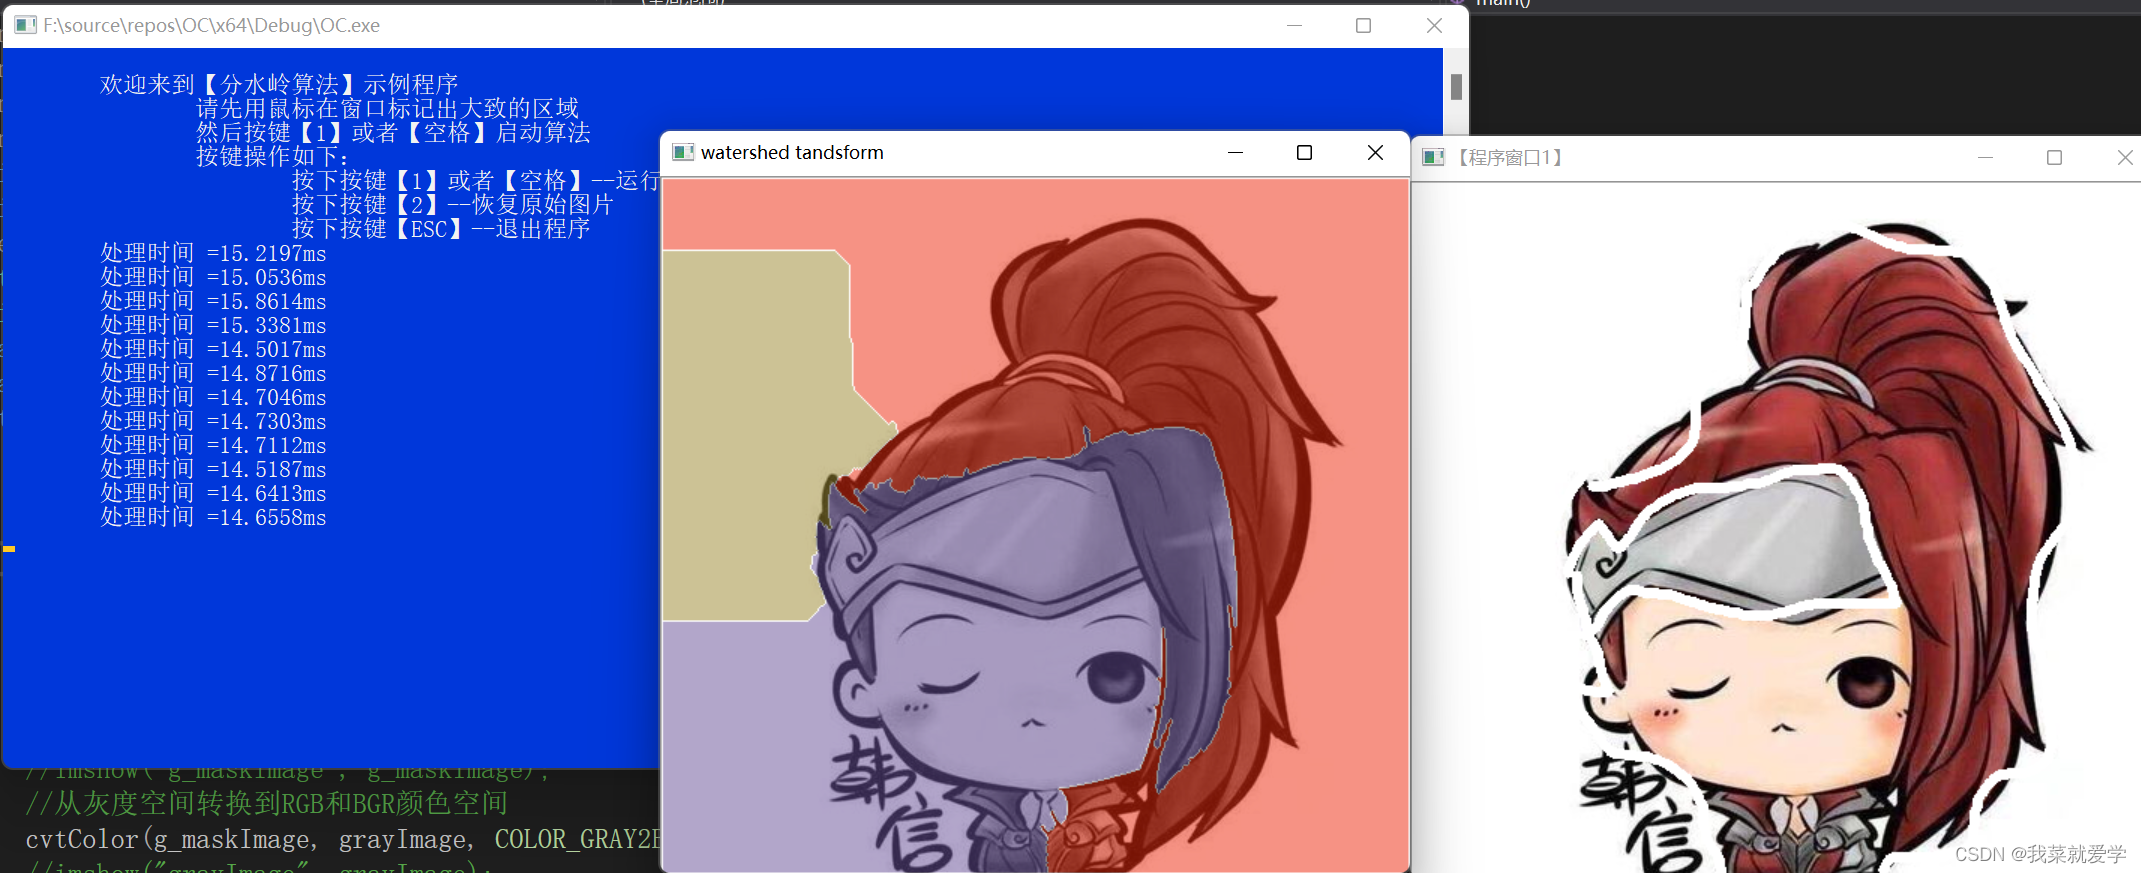Close the watershed tandsform window
The height and width of the screenshot is (873, 2141).
[1375, 152]
